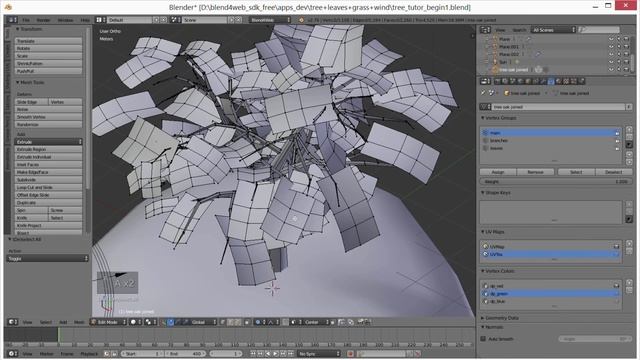Open the All Scenes dropdown in outliner

(x=553, y=30)
